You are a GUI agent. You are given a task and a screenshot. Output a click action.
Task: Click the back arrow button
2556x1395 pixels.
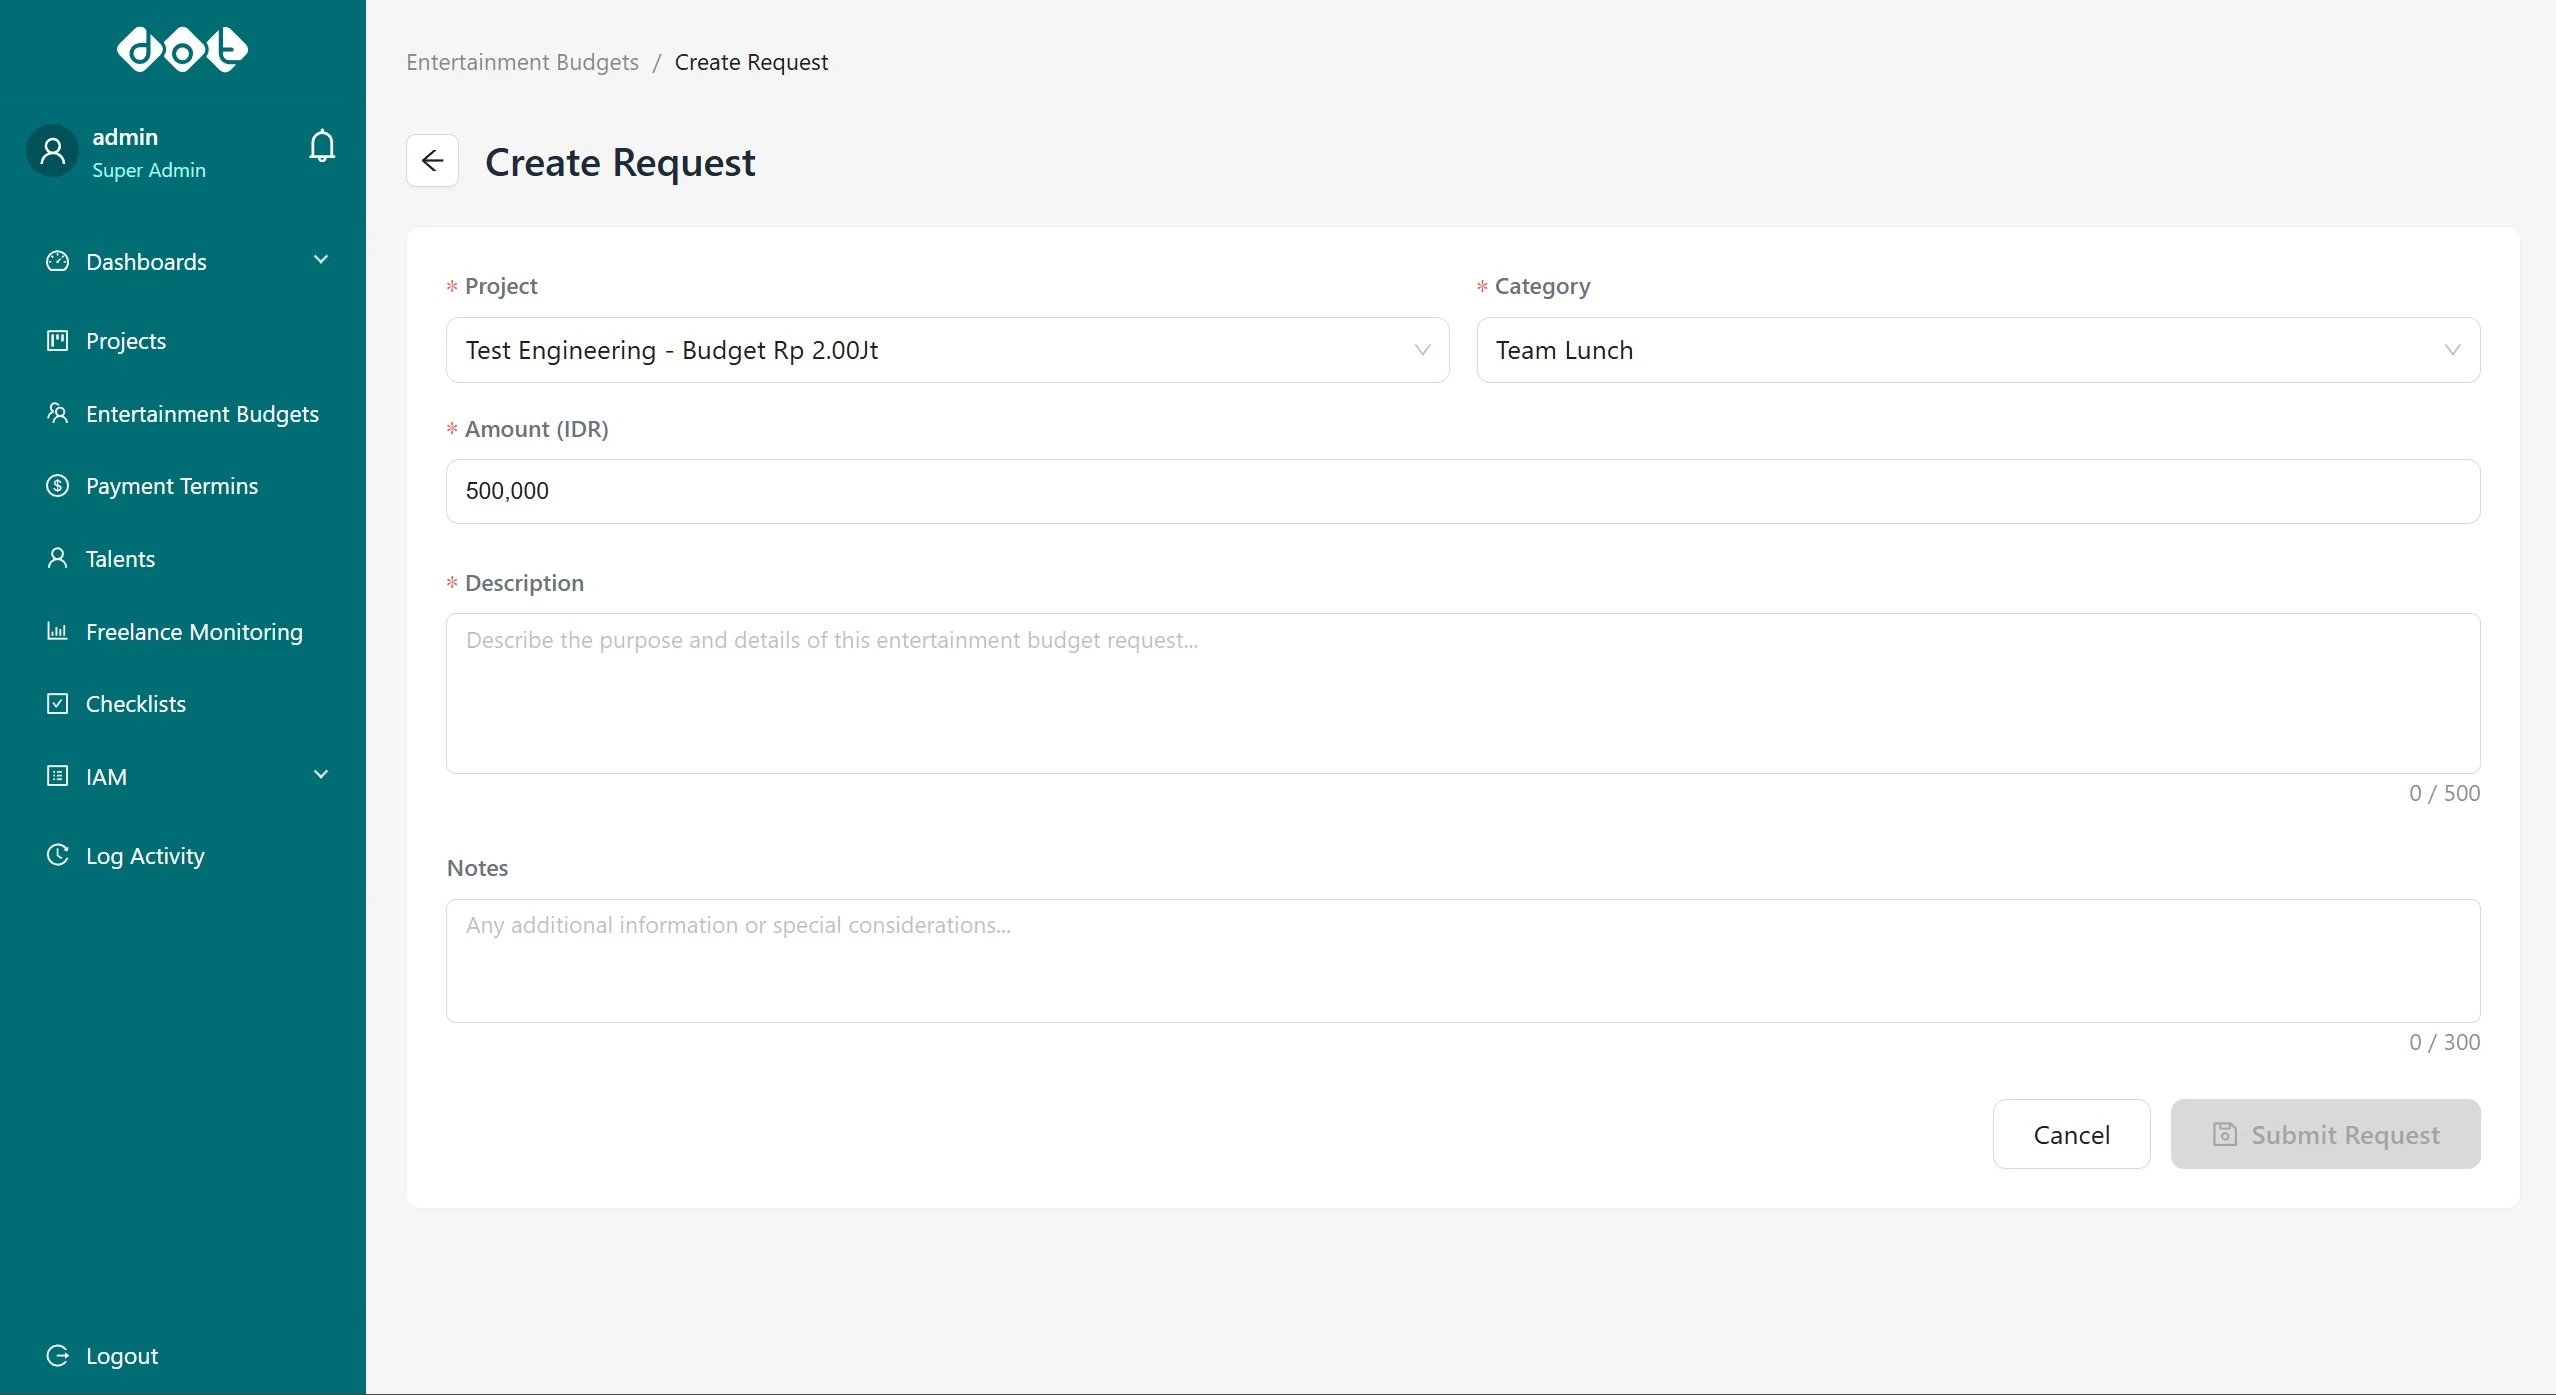(x=432, y=160)
